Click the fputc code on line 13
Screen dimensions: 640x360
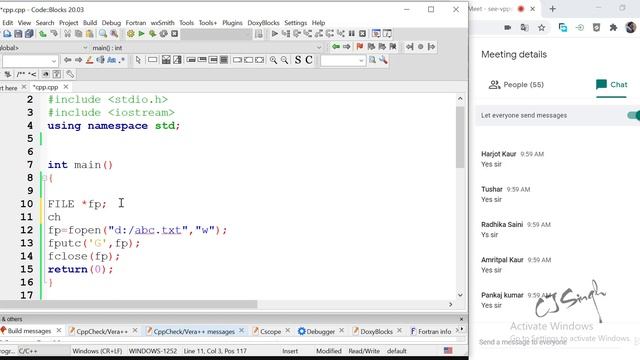93,243
